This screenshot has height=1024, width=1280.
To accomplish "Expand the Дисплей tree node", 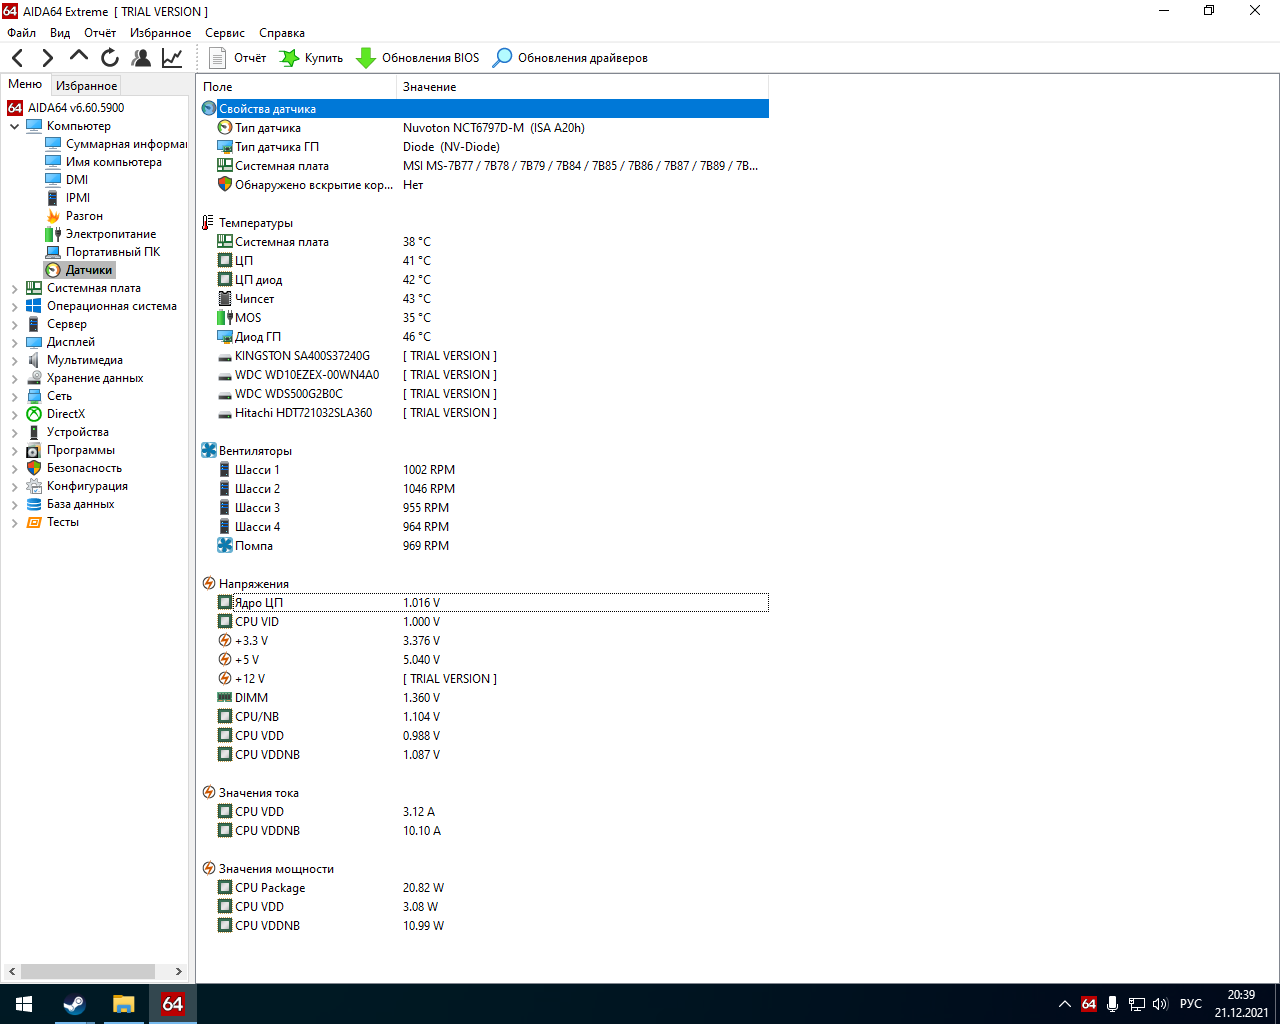I will tap(14, 343).
